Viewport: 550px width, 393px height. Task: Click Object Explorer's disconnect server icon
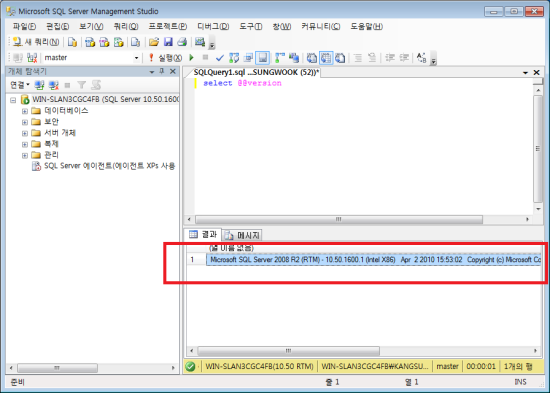tap(54, 85)
